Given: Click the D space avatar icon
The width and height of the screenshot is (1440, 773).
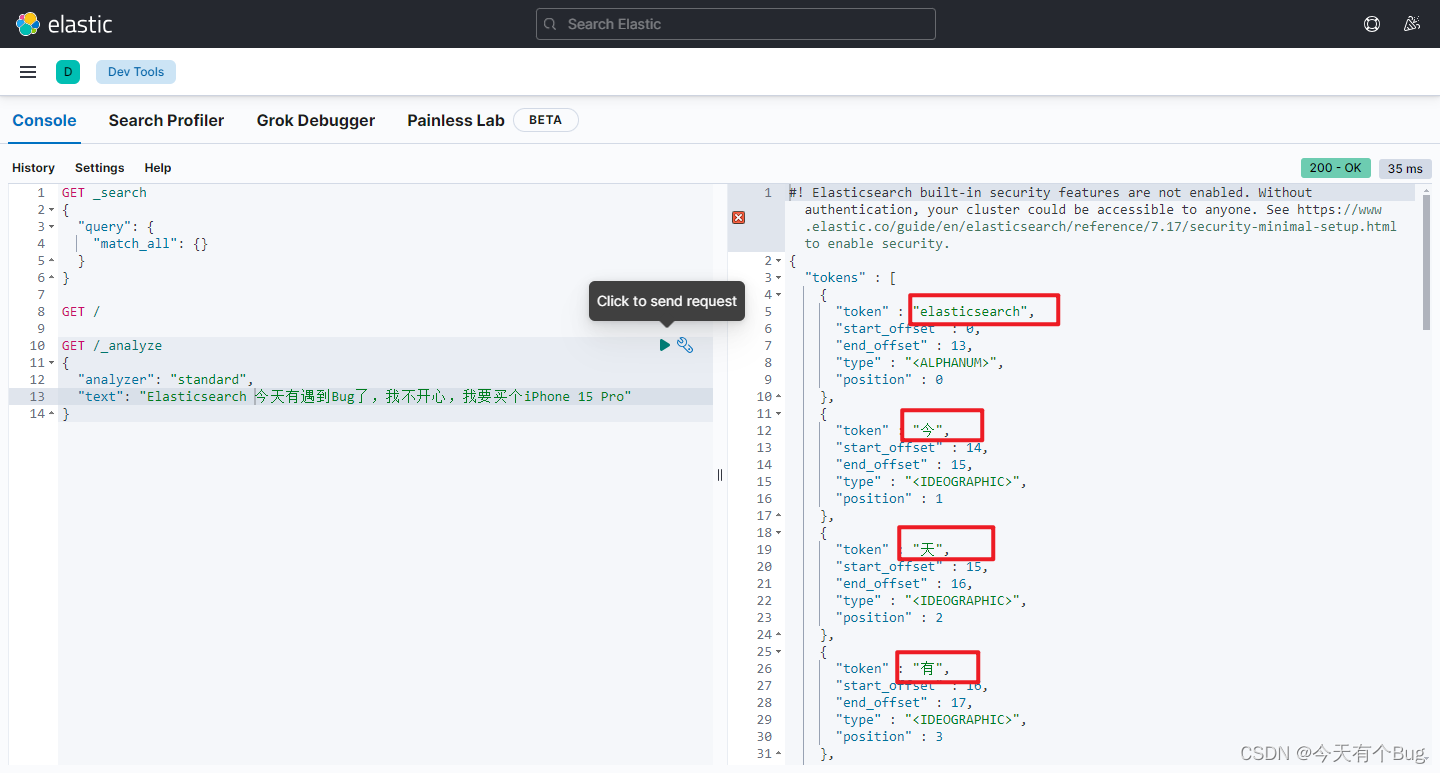Looking at the screenshot, I should click(68, 71).
